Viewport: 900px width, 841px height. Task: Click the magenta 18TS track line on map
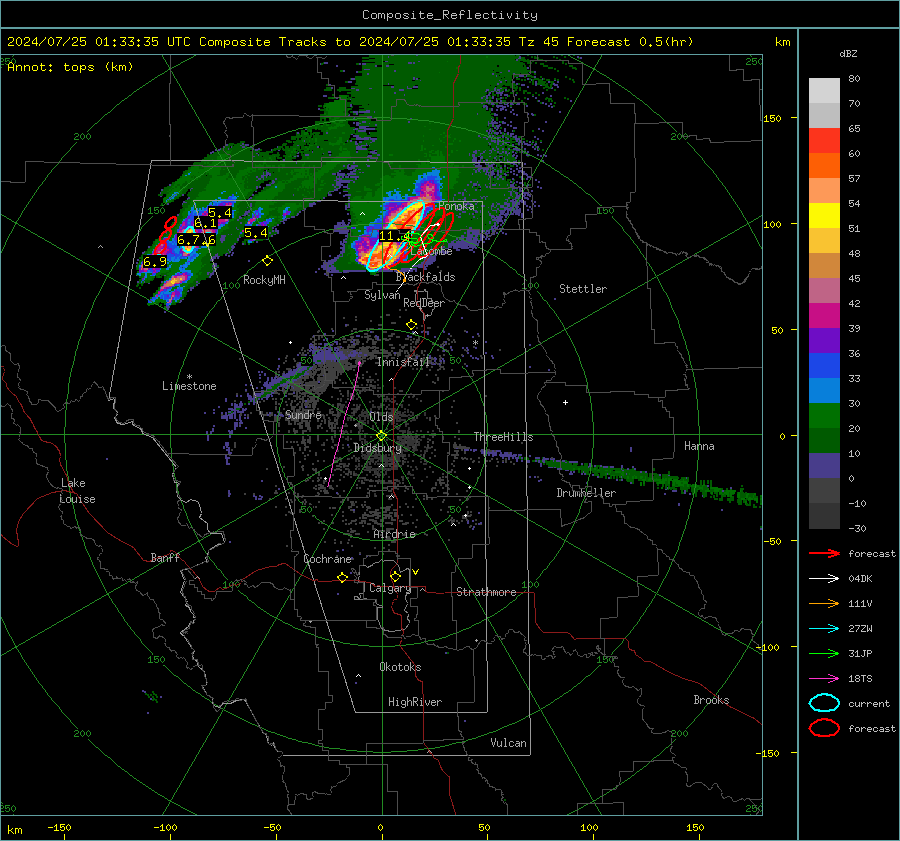tap(344, 424)
